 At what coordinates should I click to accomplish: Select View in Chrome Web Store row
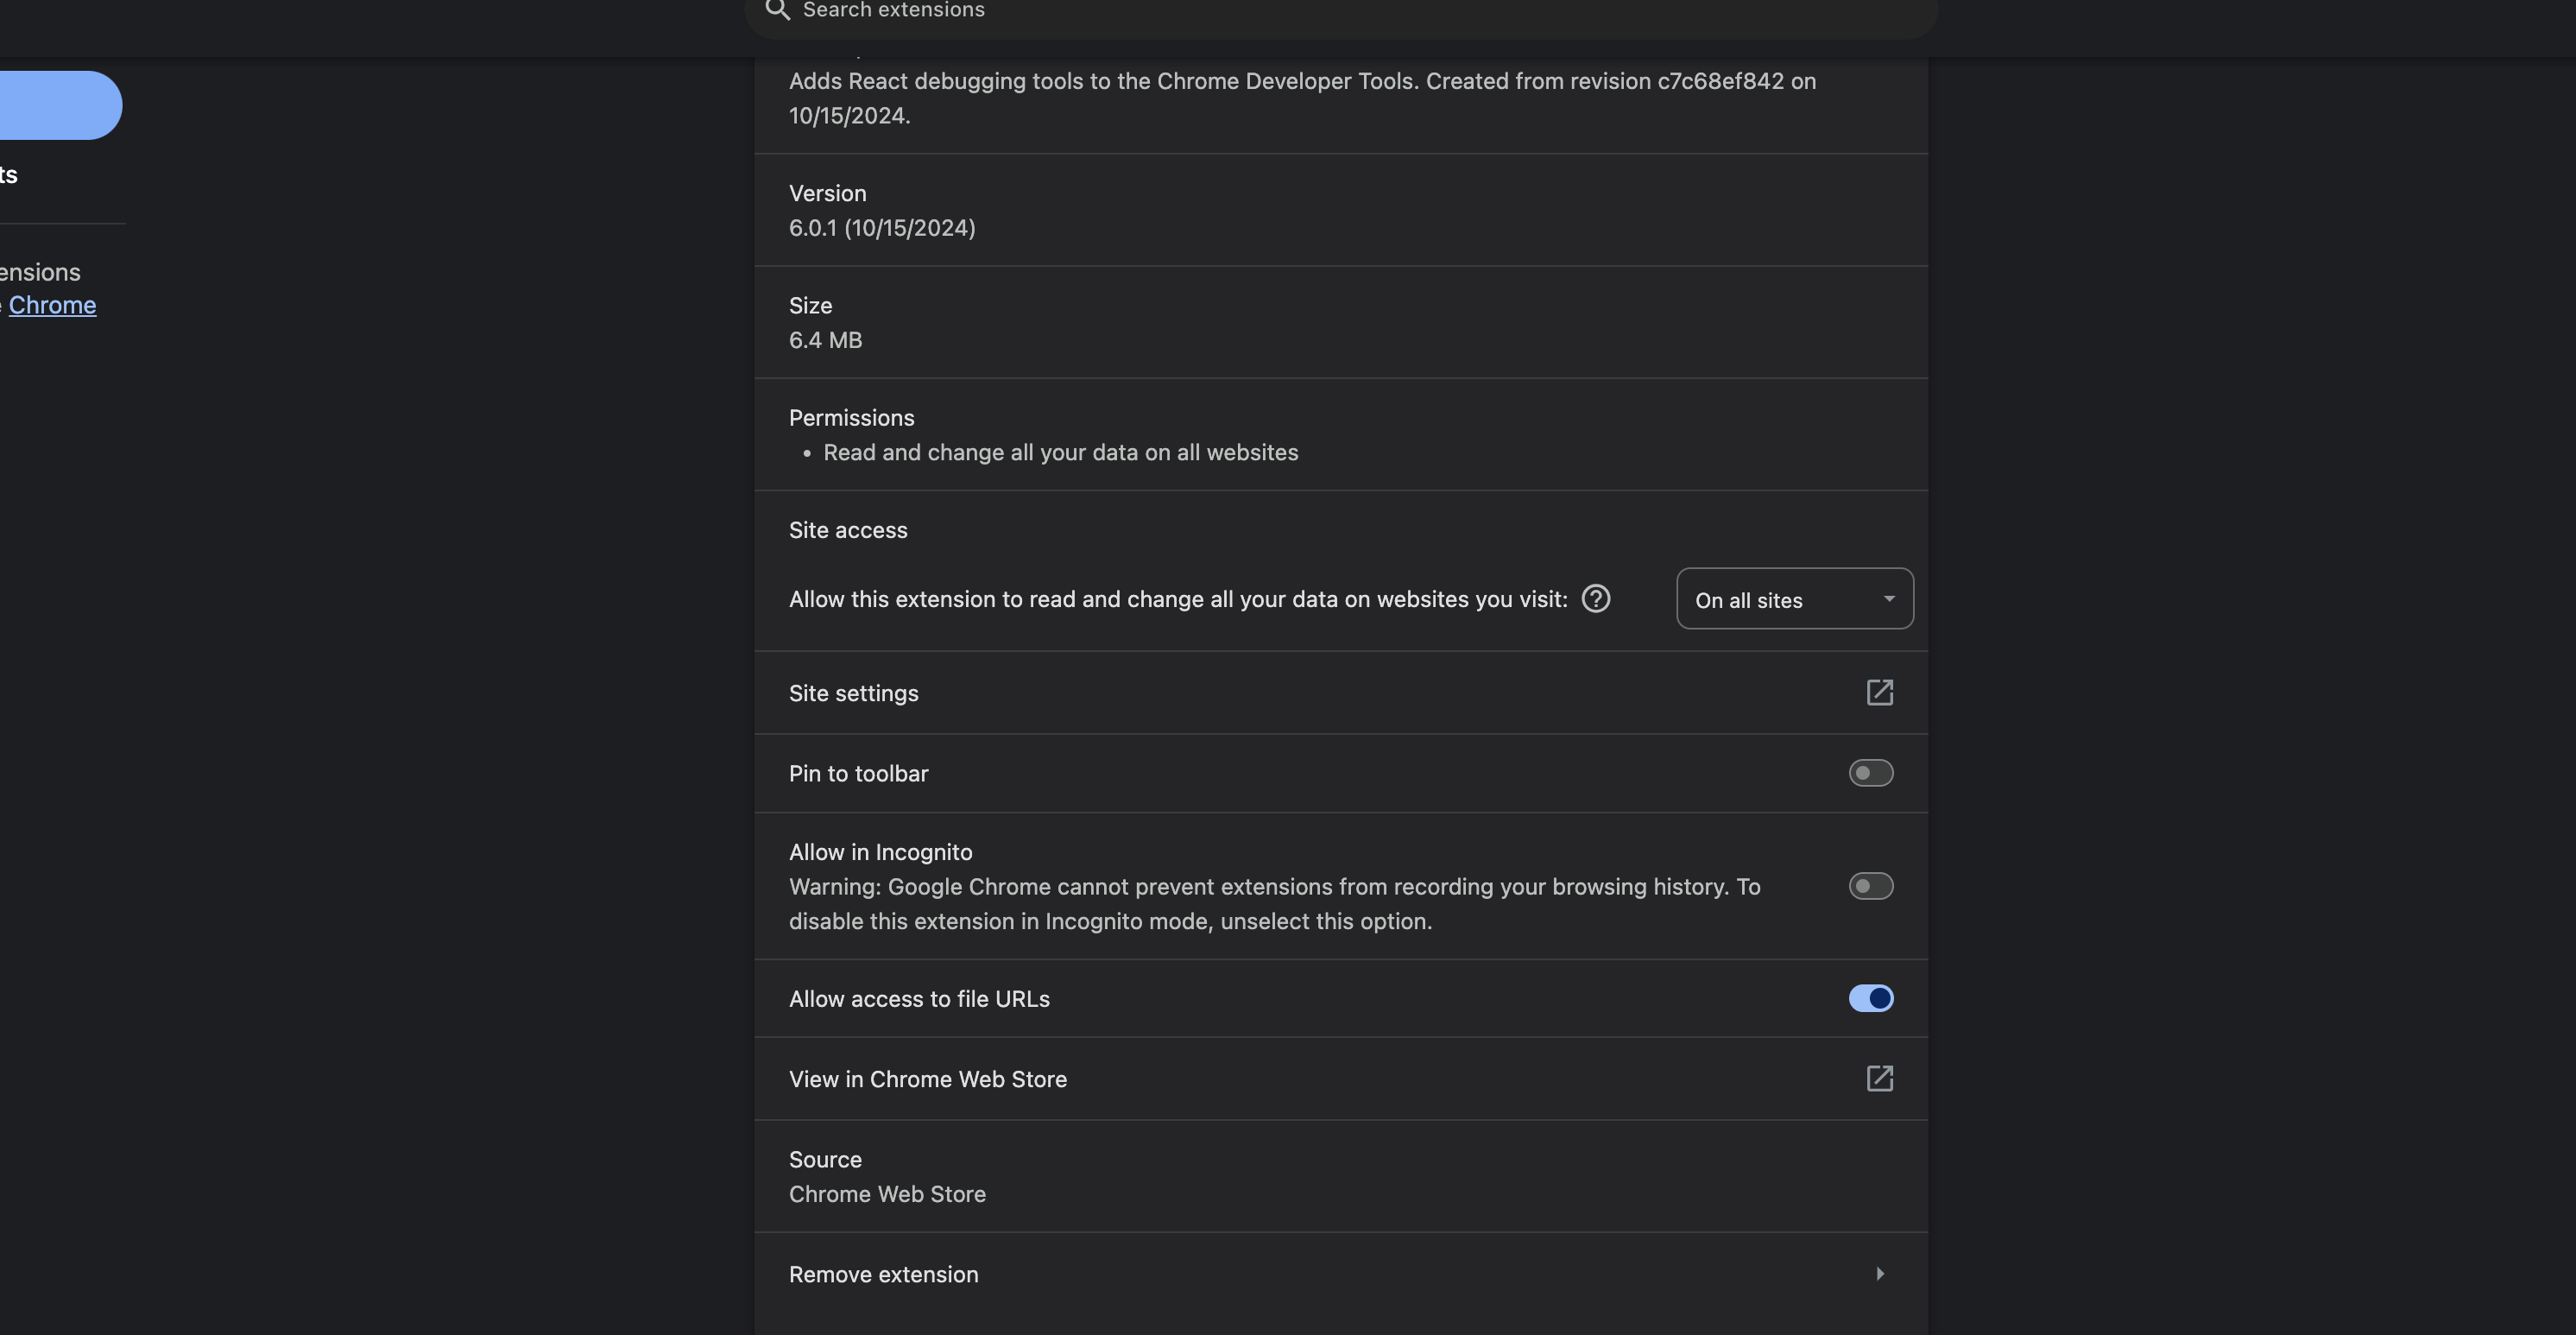(x=1340, y=1079)
